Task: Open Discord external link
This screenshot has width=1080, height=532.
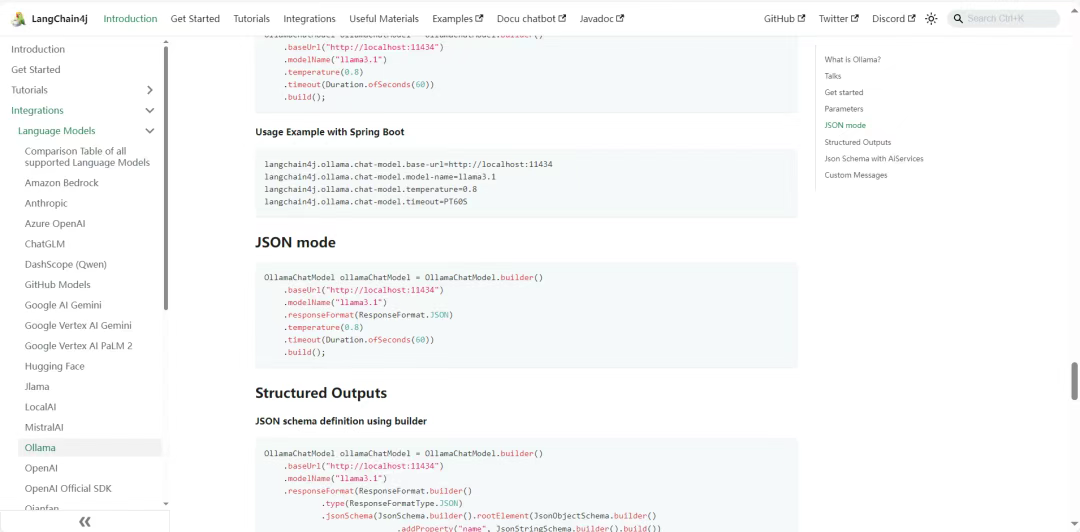Action: tap(894, 19)
